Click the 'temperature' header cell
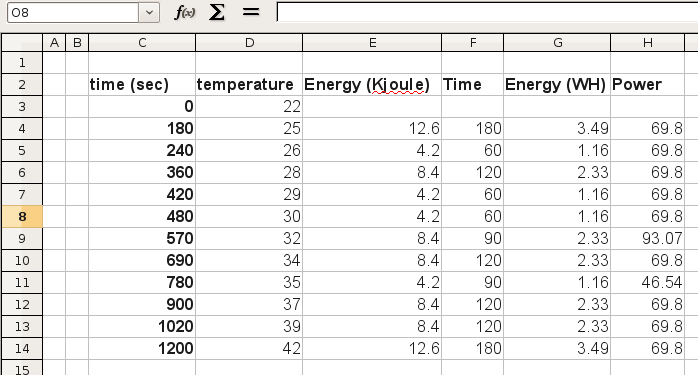698x375 pixels. pos(249,85)
